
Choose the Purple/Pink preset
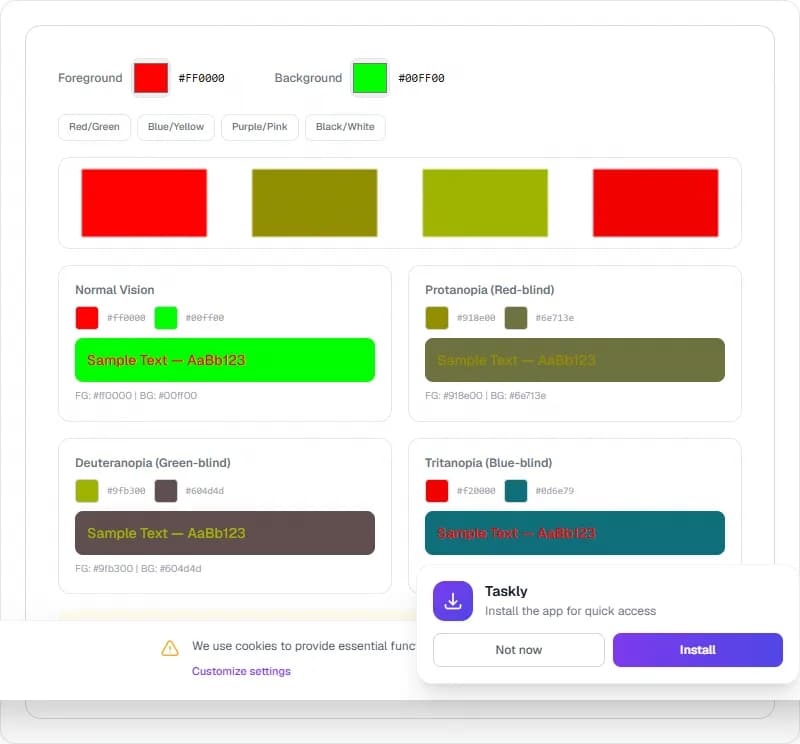coord(260,127)
